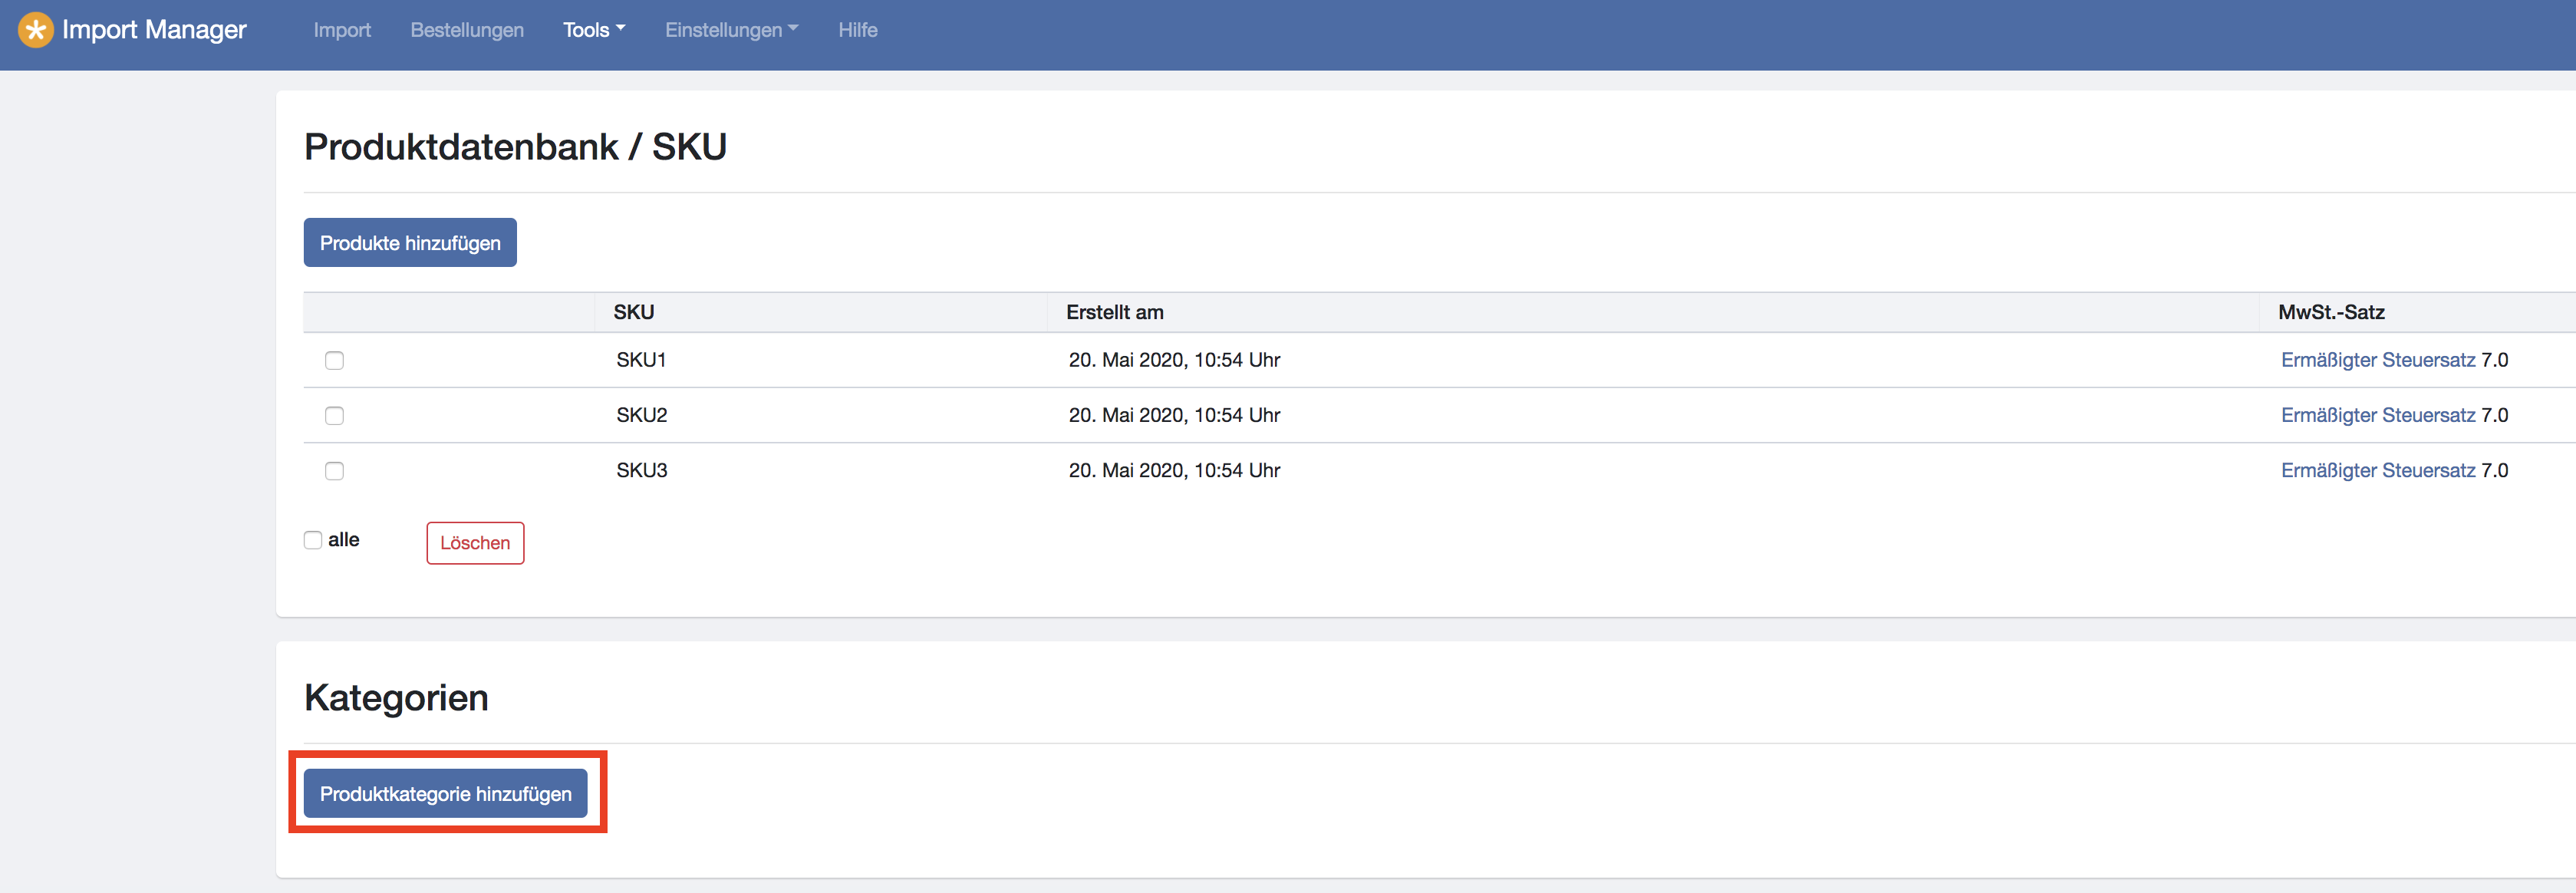2576x893 pixels.
Task: Select the SKU1 row checkbox
Action: tap(334, 360)
